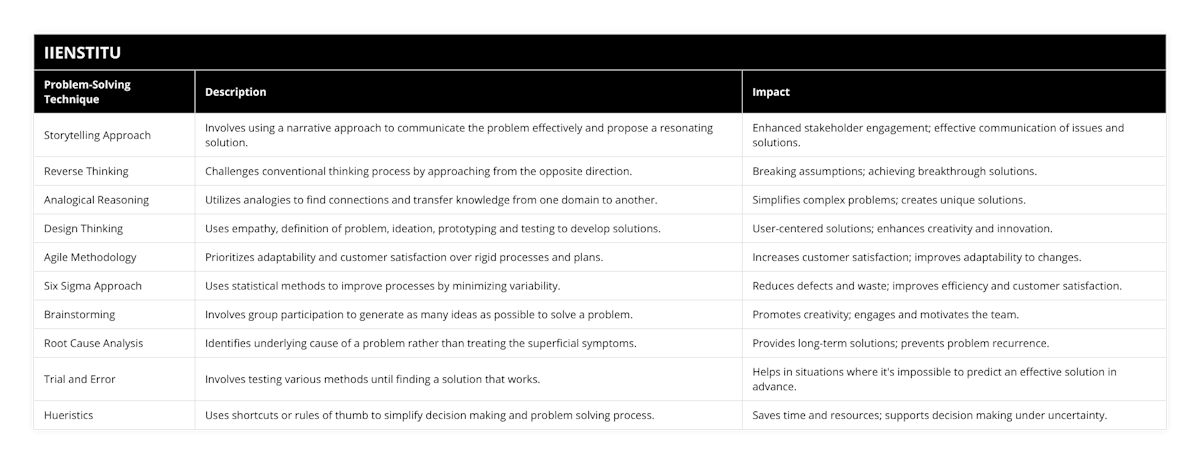
Task: Click the Brainstorming technique cell
Action: 80,314
